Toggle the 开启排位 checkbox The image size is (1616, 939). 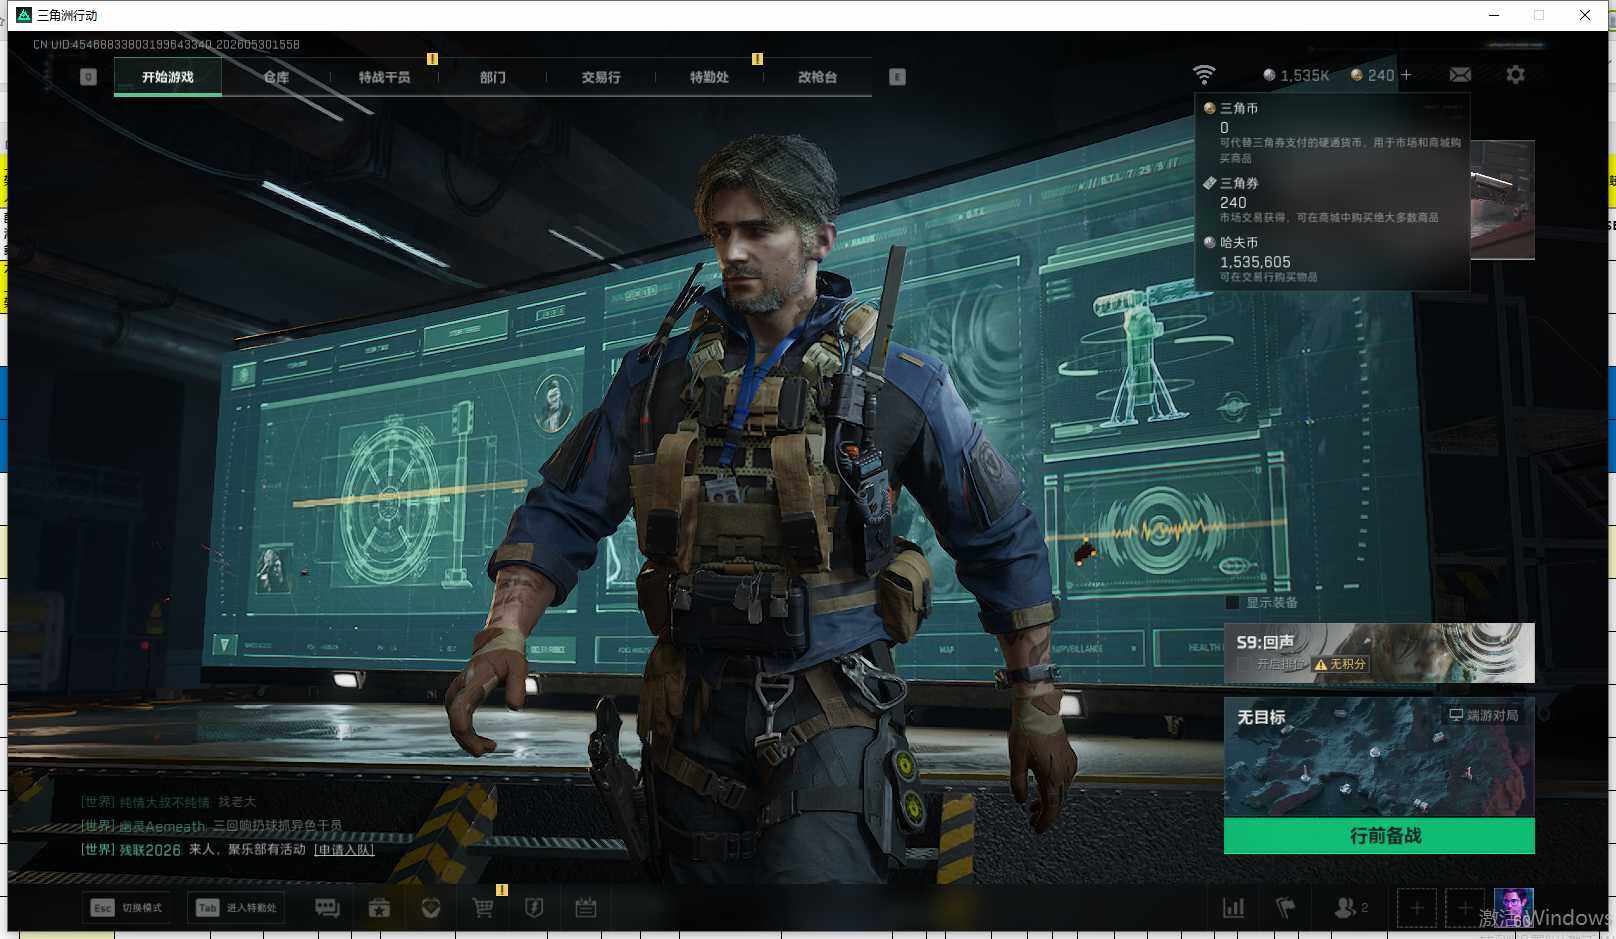tap(1243, 664)
